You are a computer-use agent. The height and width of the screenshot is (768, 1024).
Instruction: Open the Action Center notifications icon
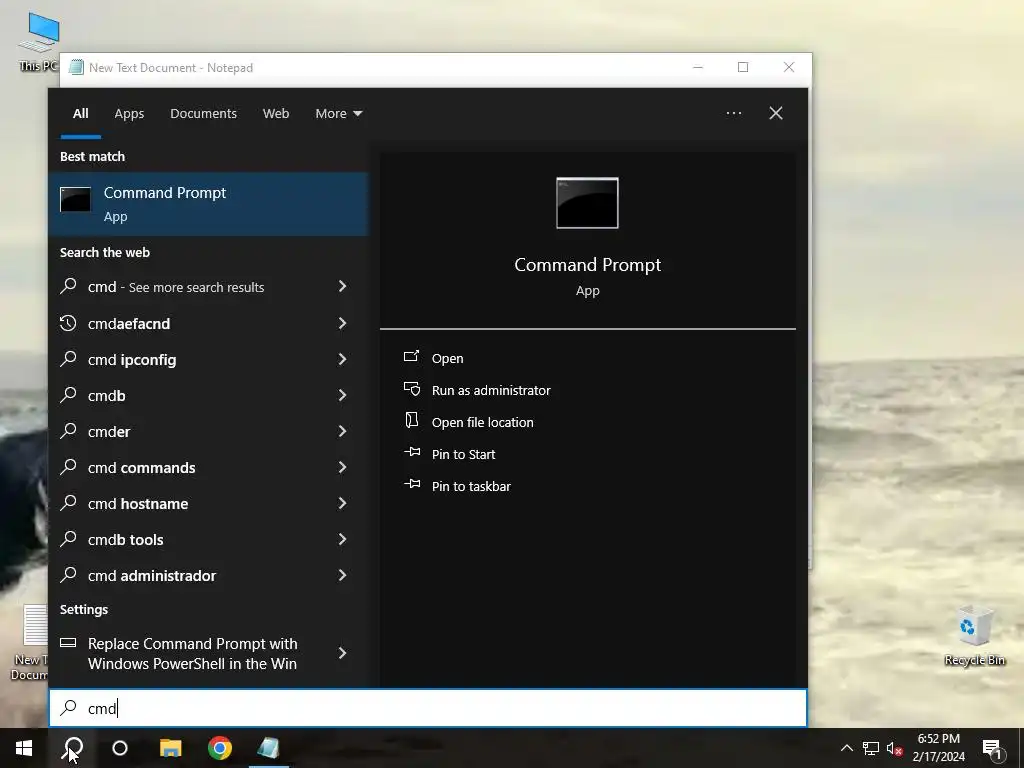(992, 749)
